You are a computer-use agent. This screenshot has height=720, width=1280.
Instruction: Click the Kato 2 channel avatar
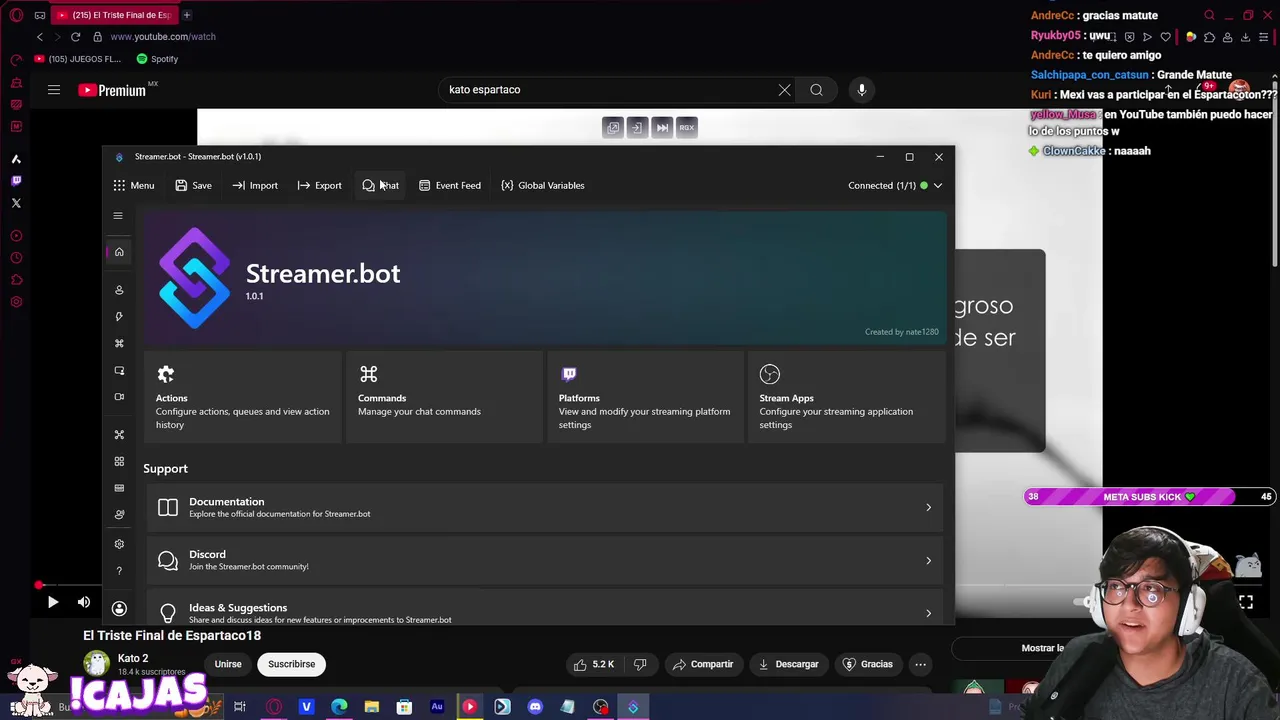click(96, 664)
